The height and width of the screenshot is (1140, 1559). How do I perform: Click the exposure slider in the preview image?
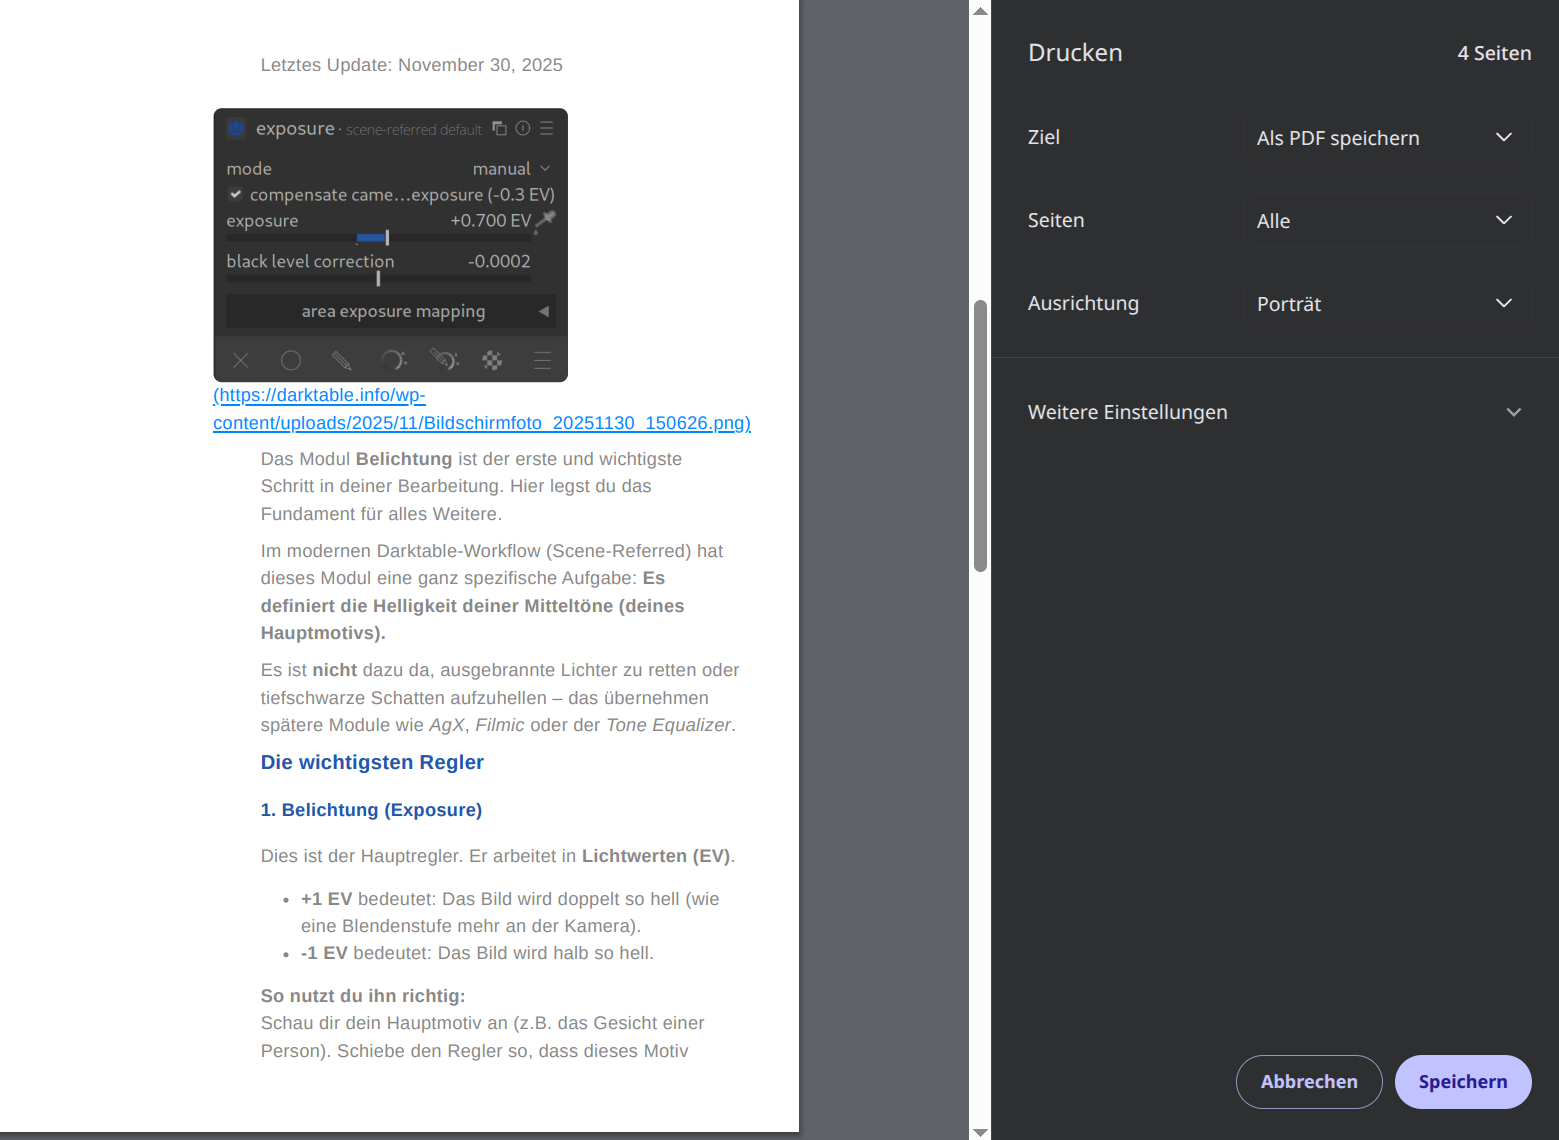click(x=378, y=238)
